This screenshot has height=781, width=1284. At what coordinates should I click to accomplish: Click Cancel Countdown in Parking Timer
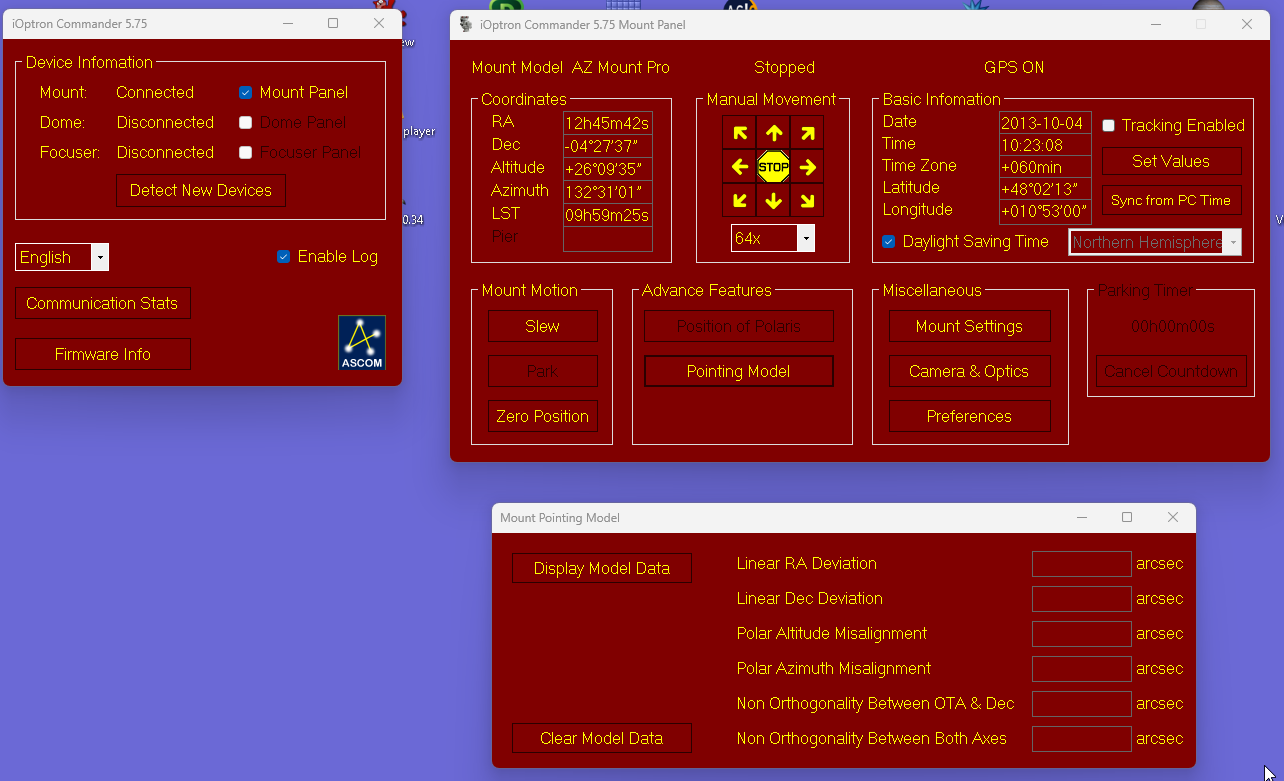pos(1171,371)
